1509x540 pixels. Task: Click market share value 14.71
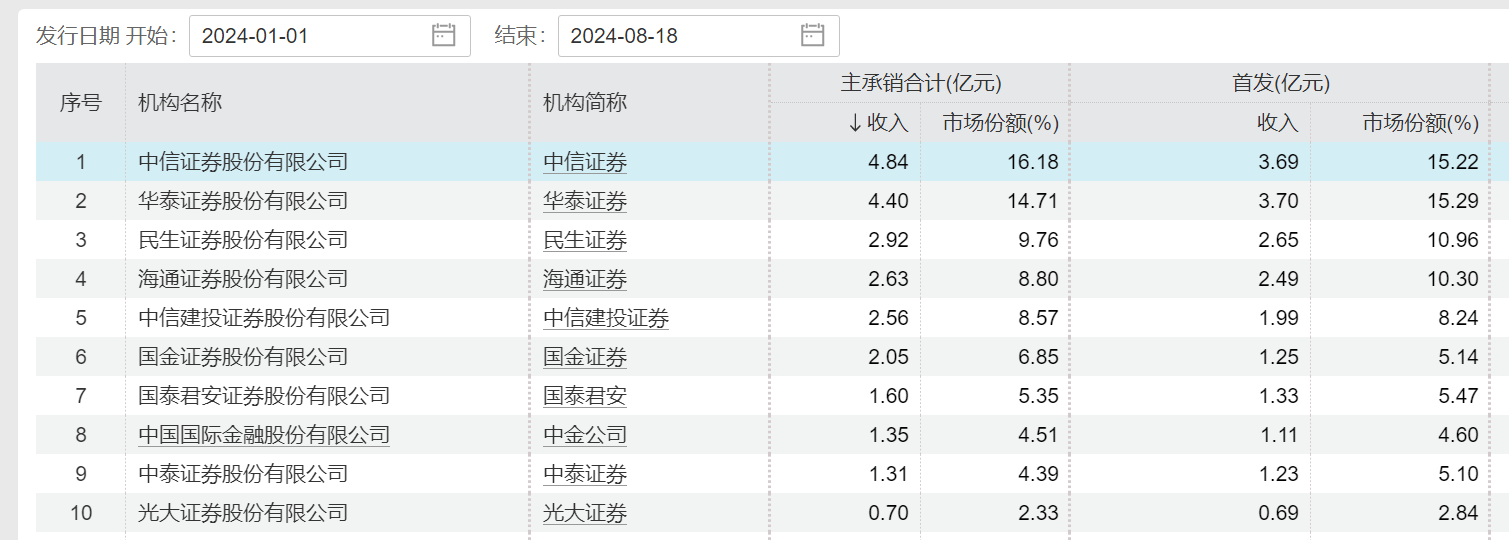pyautogui.click(x=1031, y=201)
